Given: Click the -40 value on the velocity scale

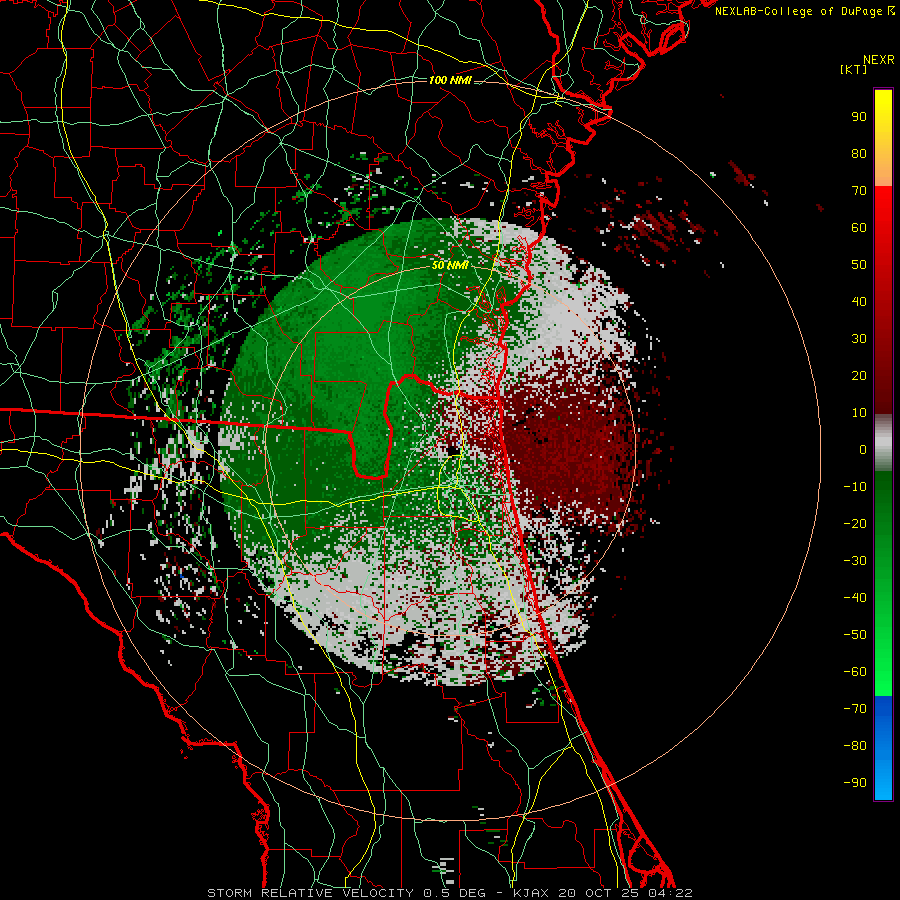Looking at the screenshot, I should (855, 598).
